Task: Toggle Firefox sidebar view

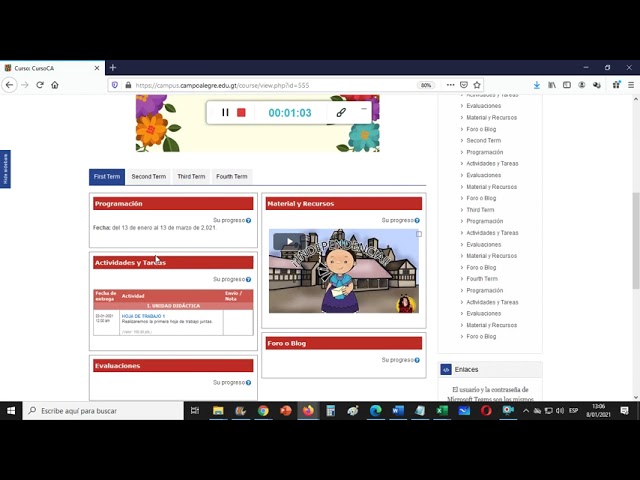Action: coord(567,85)
